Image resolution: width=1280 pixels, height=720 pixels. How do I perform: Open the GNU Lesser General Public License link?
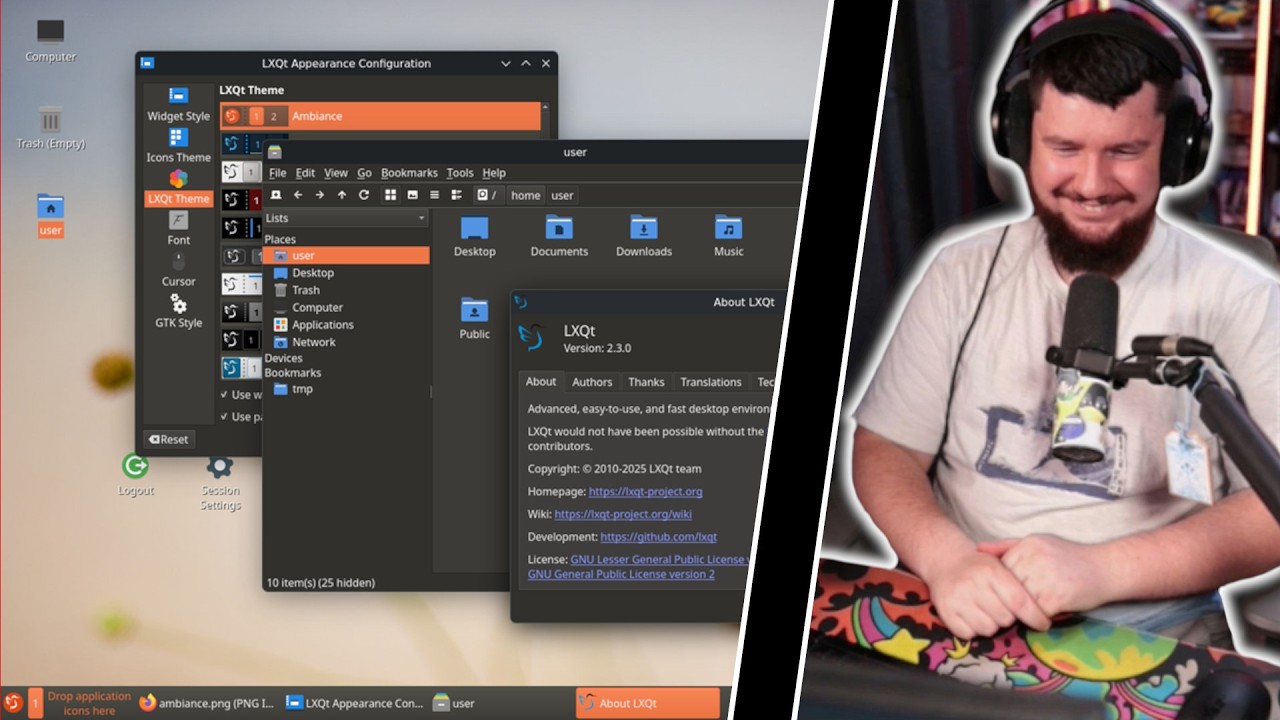[x=659, y=559]
